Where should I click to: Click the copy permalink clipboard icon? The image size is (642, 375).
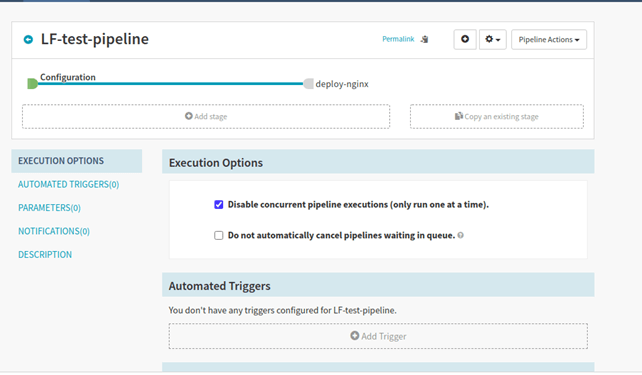425,39
